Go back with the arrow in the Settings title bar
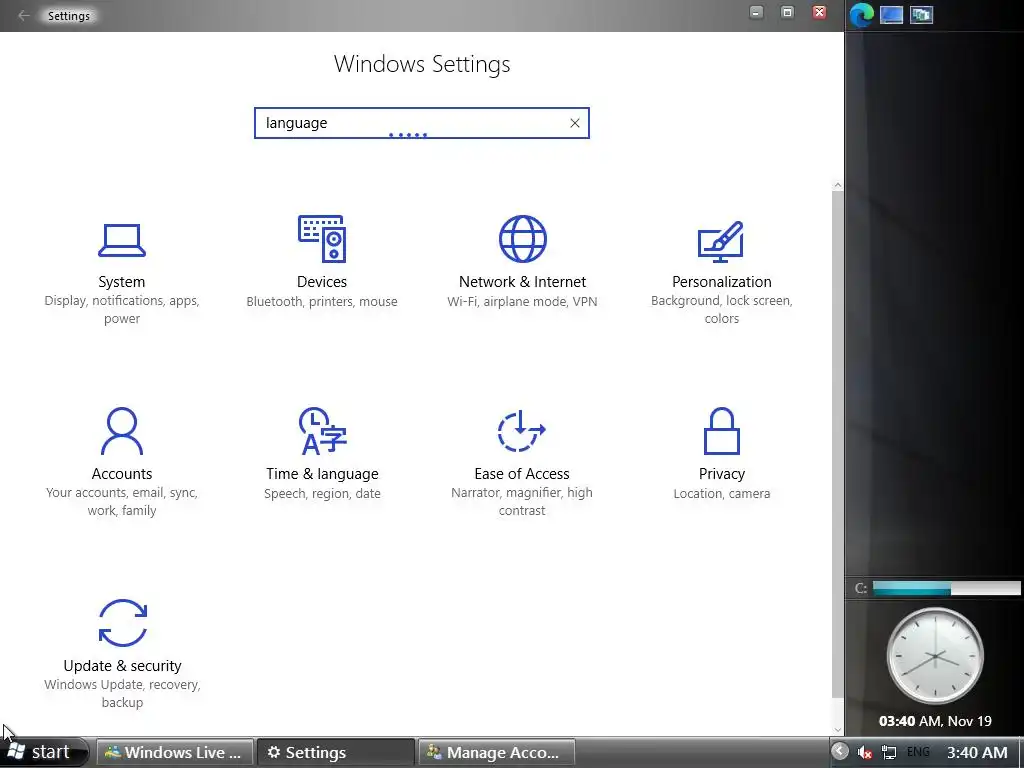Screen dimensions: 1024x768 click(24, 15)
